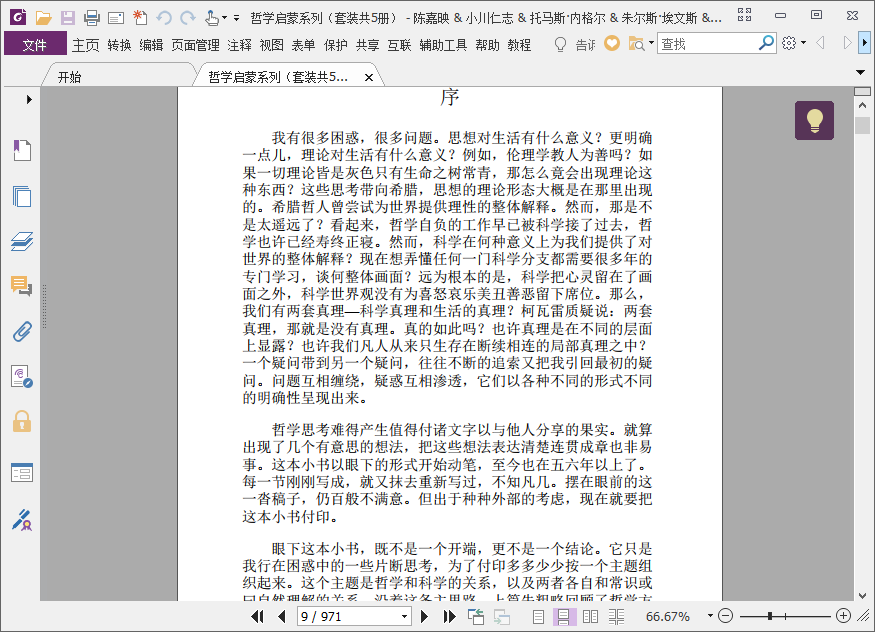Screen dimensions: 875x632
Task: Jump to the first page
Action: (x=257, y=616)
